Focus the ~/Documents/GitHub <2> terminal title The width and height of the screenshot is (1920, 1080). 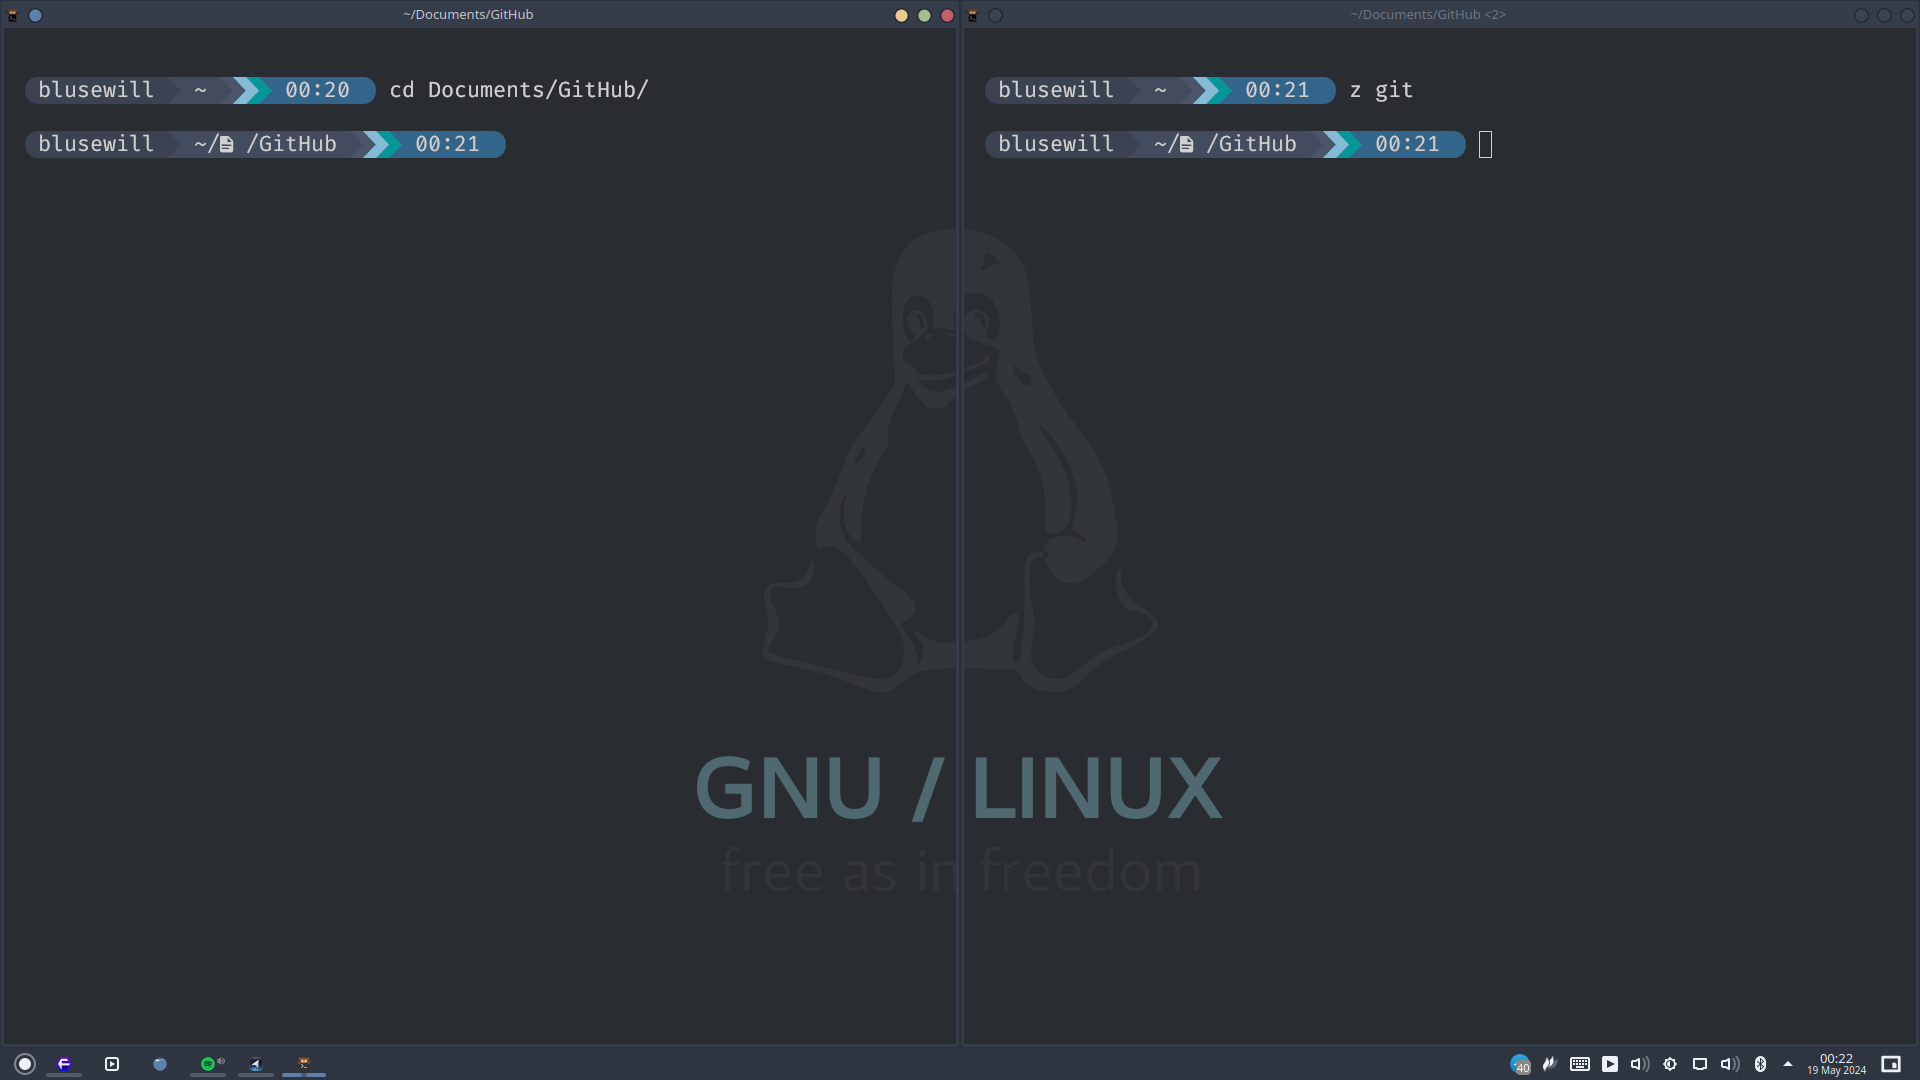(1427, 14)
